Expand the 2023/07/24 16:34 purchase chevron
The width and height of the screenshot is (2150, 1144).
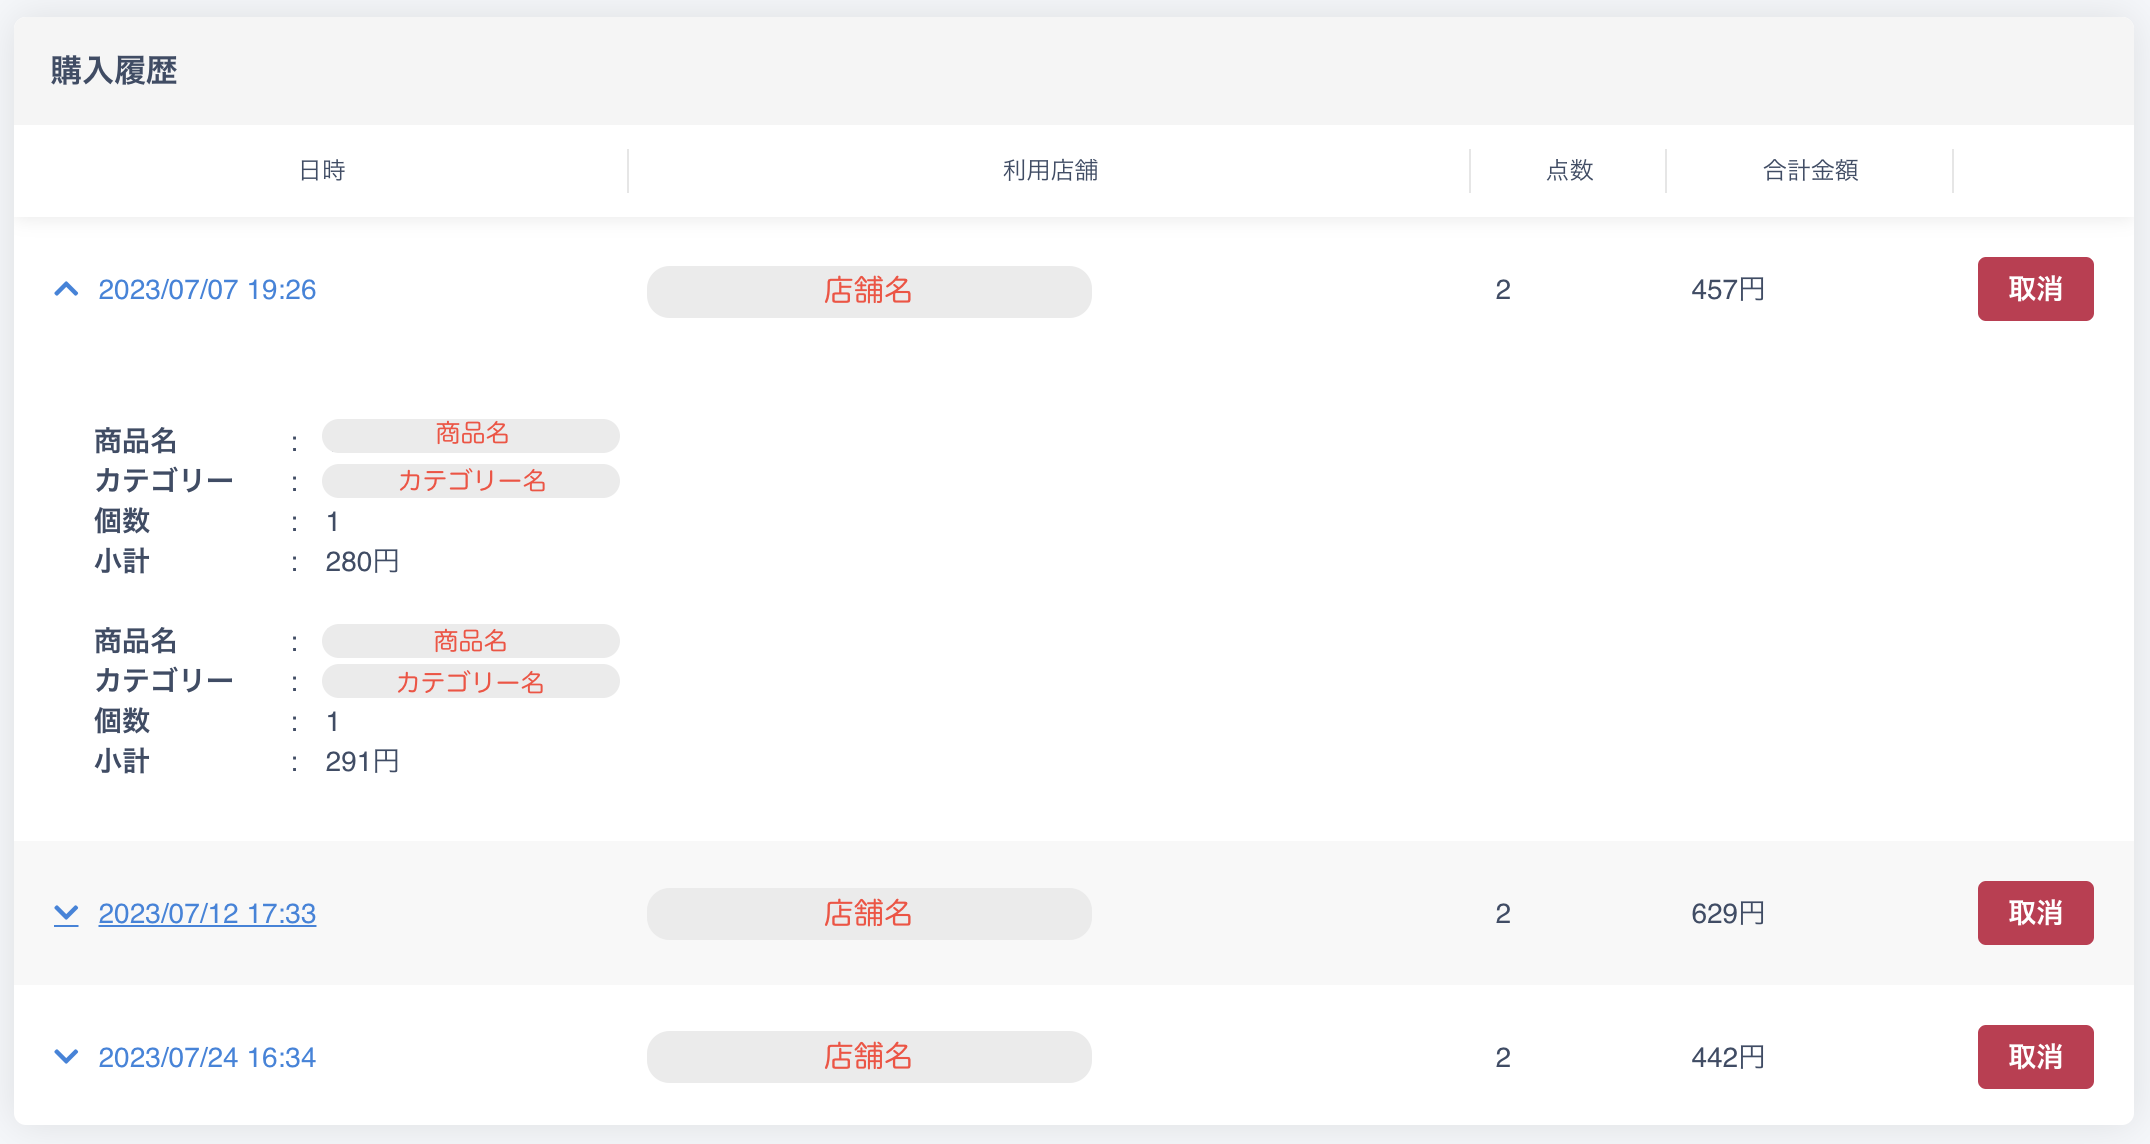pos(66,1057)
